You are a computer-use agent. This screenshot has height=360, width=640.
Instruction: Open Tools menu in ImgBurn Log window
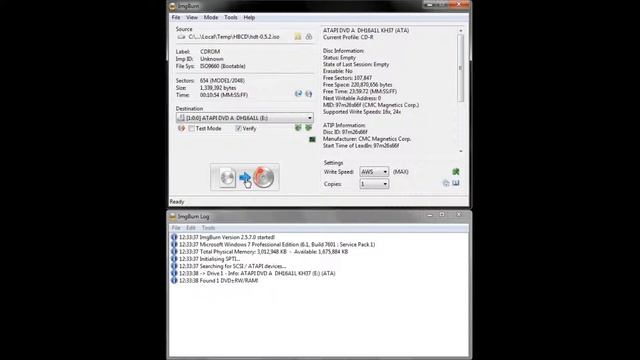pyautogui.click(x=208, y=228)
